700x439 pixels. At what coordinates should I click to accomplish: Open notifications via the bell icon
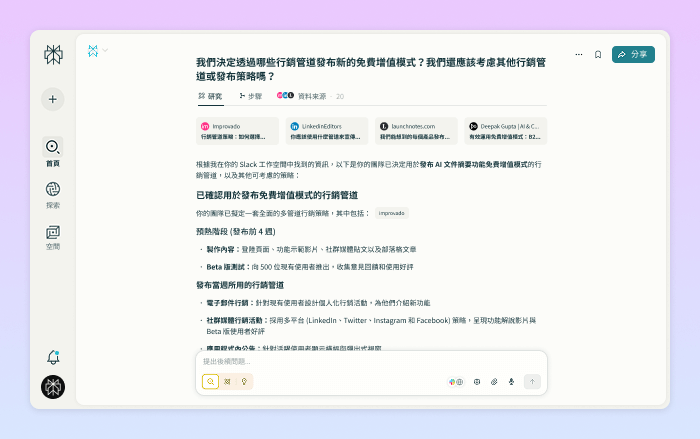click(x=53, y=357)
